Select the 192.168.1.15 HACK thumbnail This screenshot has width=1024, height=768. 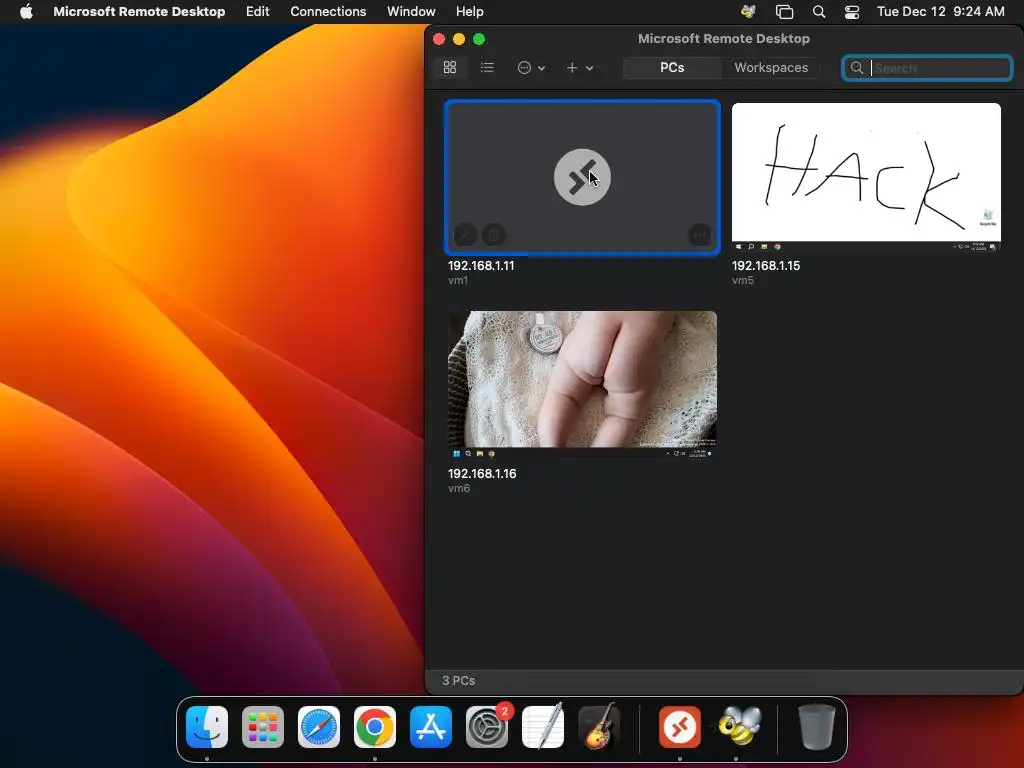point(866,177)
